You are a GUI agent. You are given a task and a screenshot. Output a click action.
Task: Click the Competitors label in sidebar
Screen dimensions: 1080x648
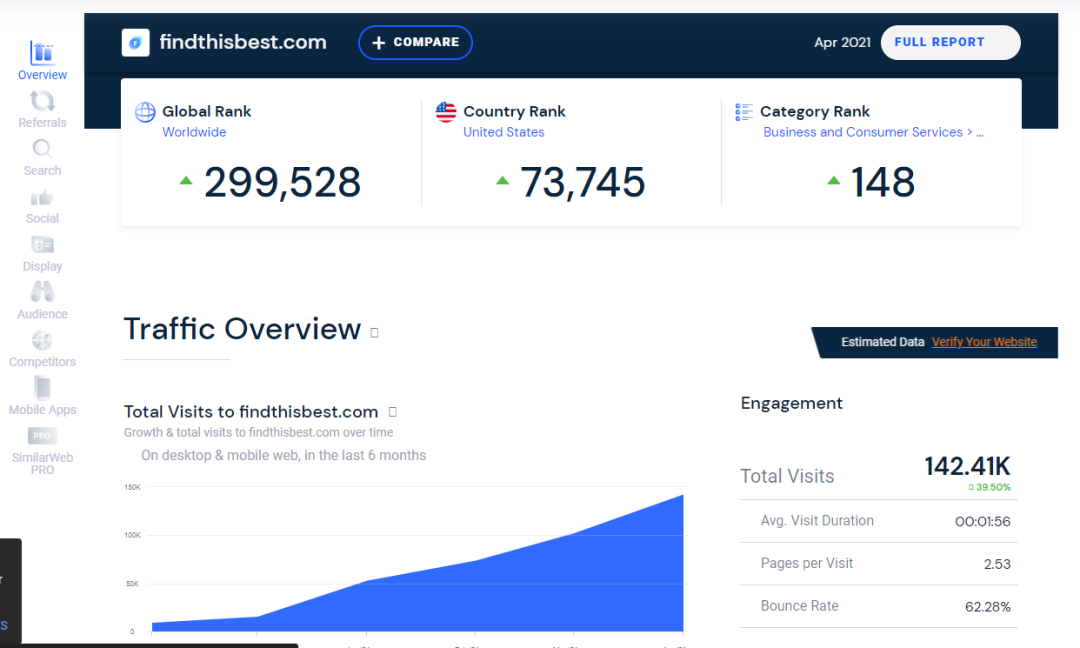pos(42,362)
